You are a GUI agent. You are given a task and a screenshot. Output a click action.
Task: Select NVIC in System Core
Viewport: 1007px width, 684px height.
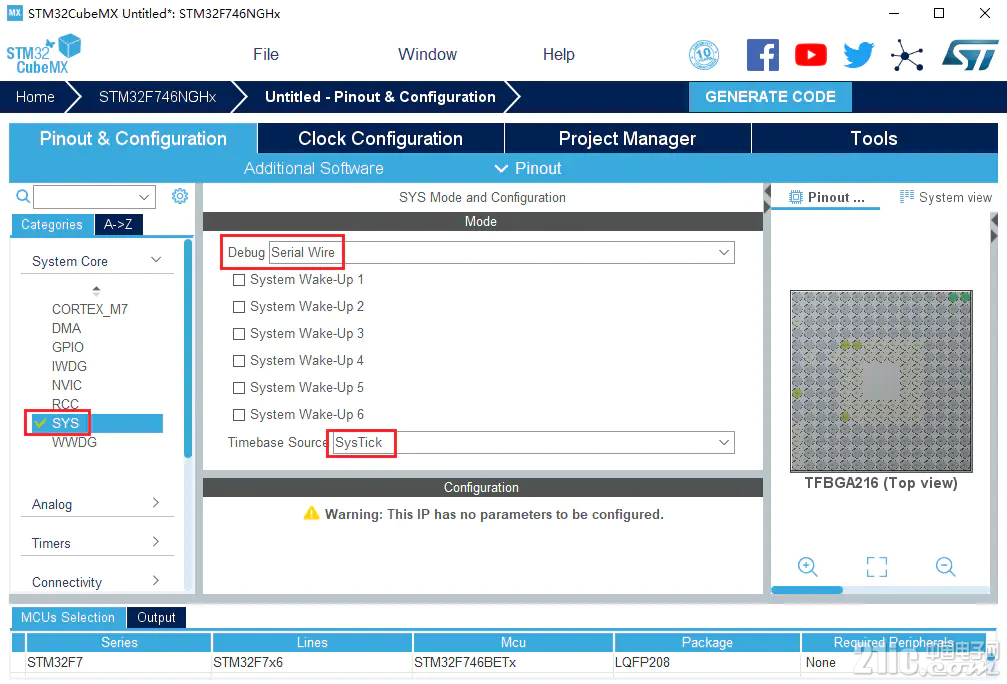pyautogui.click(x=67, y=385)
